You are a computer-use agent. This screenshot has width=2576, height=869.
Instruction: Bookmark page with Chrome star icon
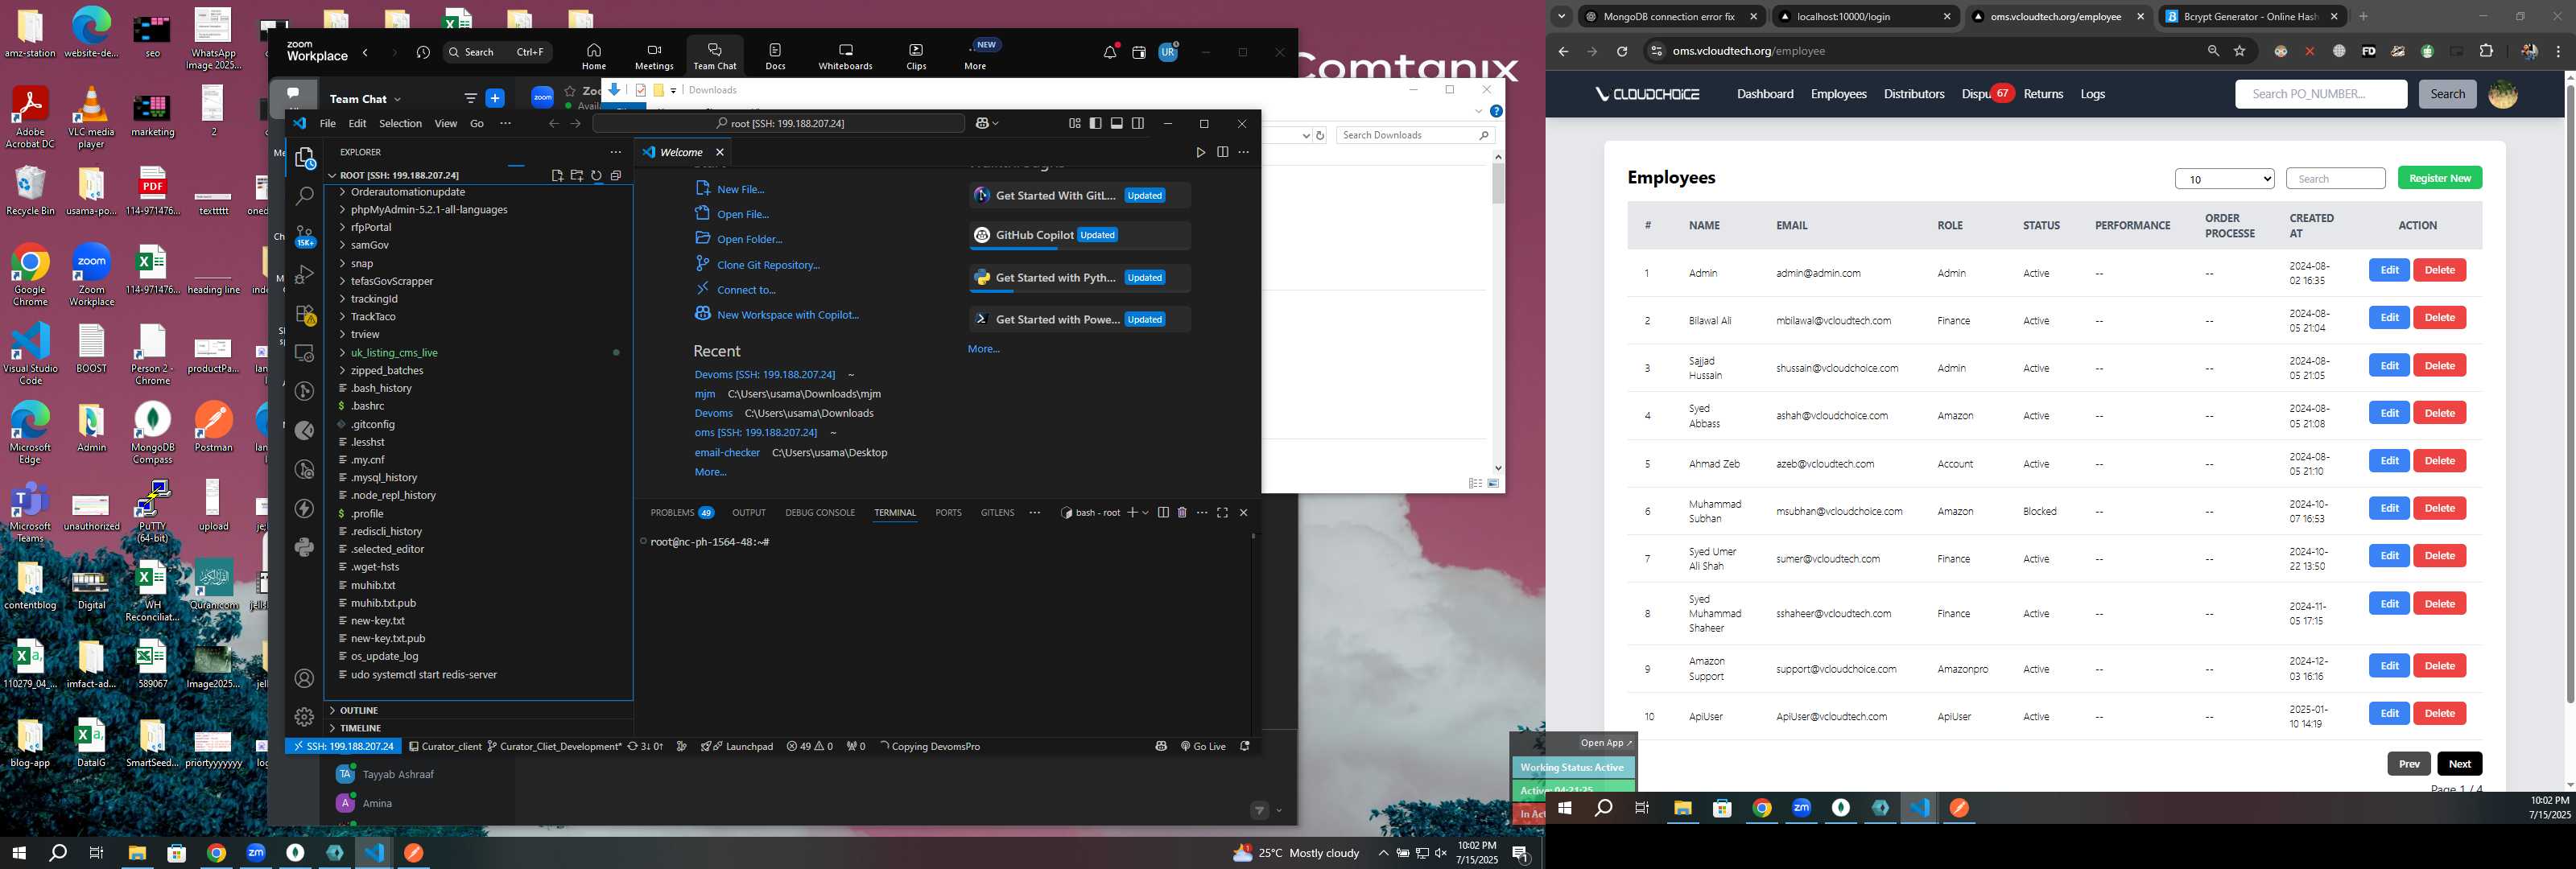2240,51
